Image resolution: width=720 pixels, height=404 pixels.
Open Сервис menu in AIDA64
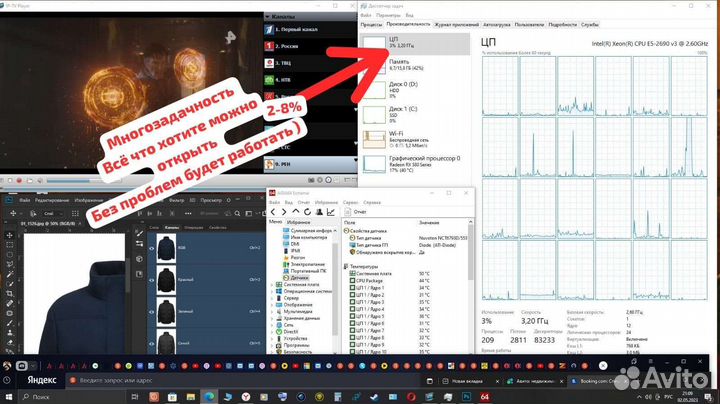coord(350,202)
